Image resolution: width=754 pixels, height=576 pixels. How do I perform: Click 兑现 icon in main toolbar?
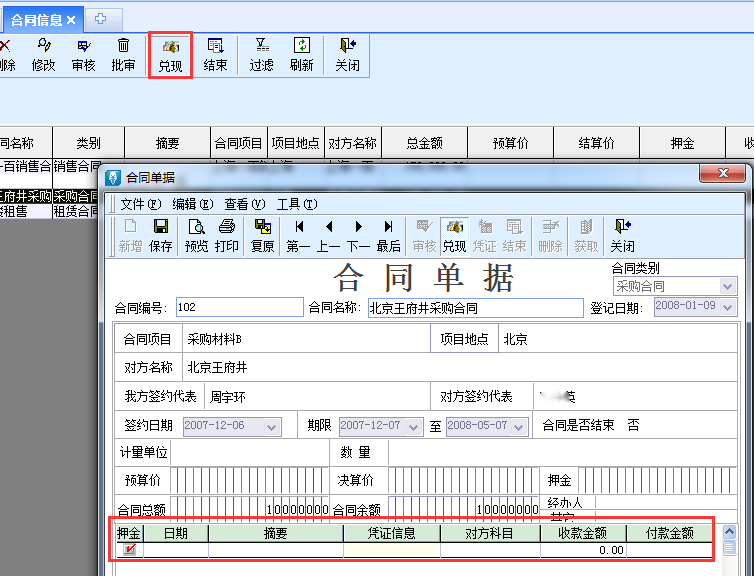tap(169, 54)
